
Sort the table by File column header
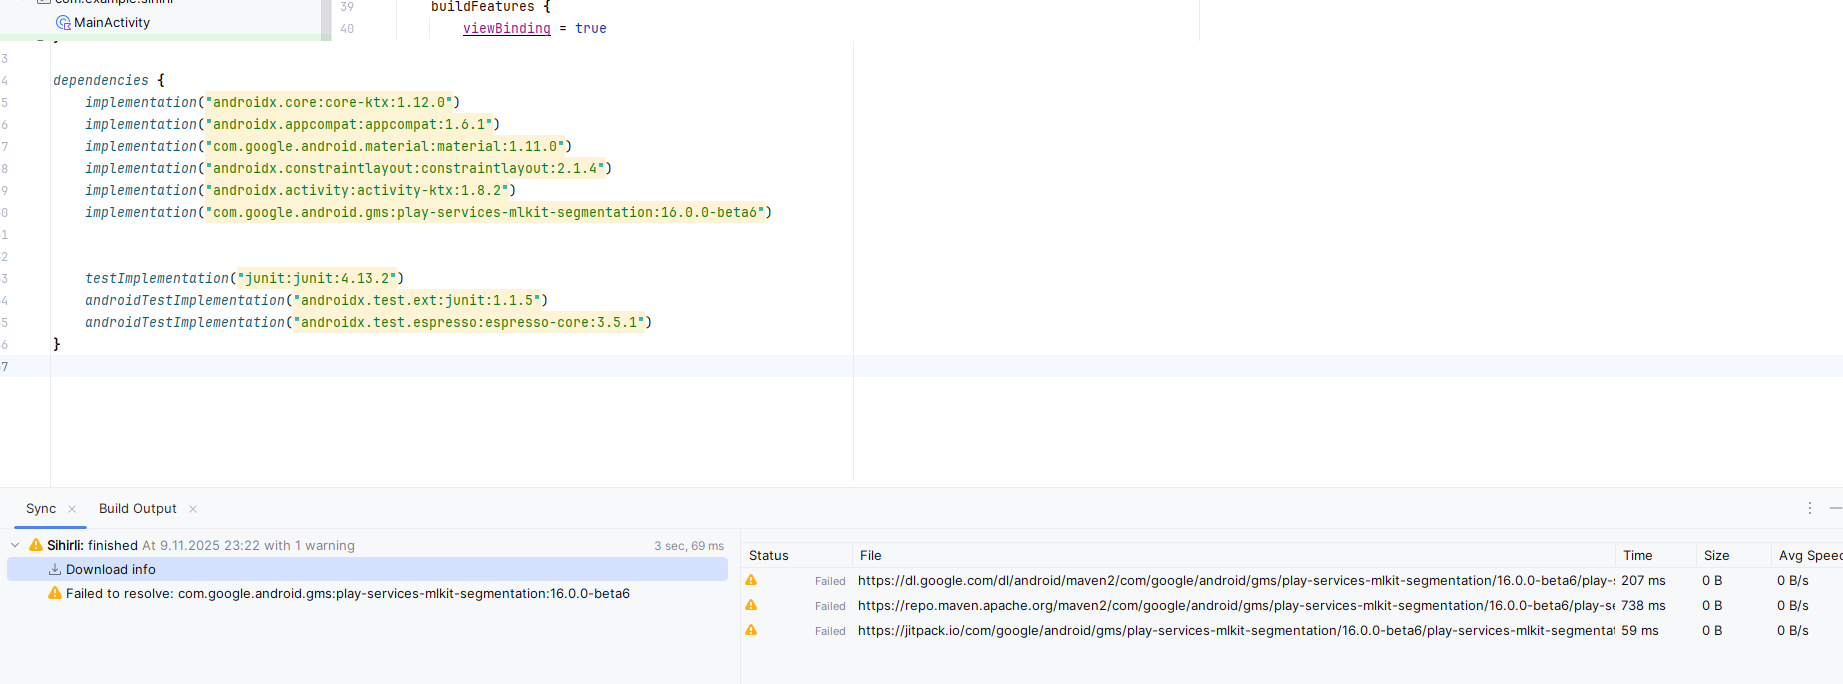pyautogui.click(x=870, y=555)
